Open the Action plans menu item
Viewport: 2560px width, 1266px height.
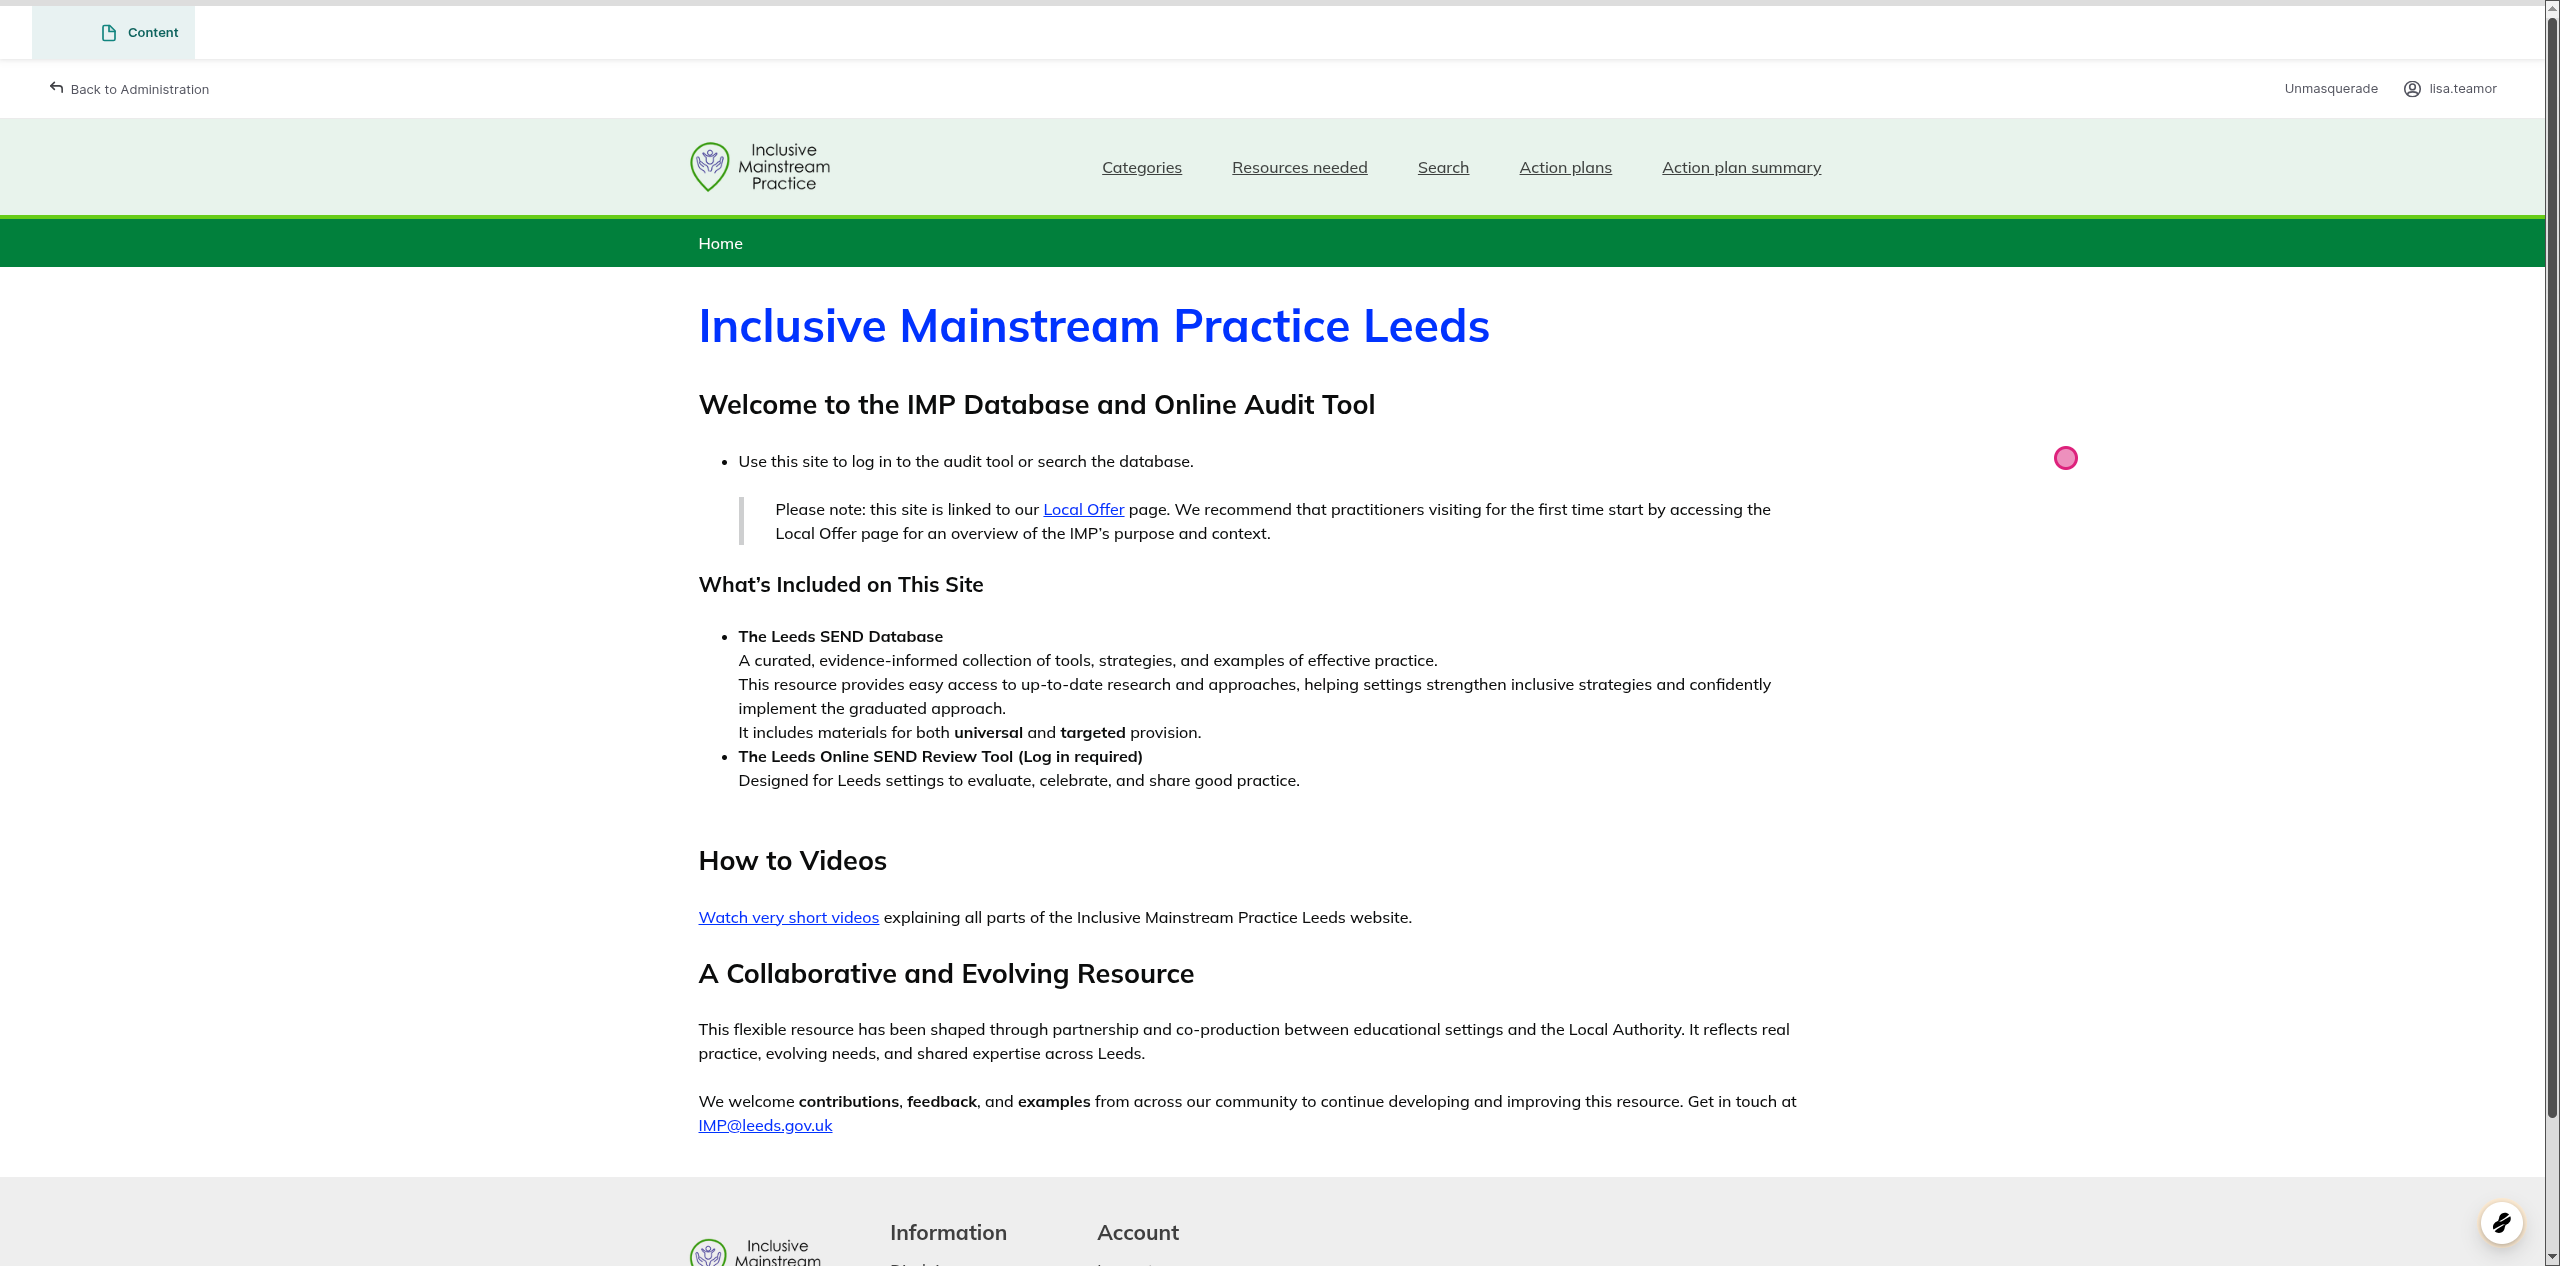point(1565,168)
